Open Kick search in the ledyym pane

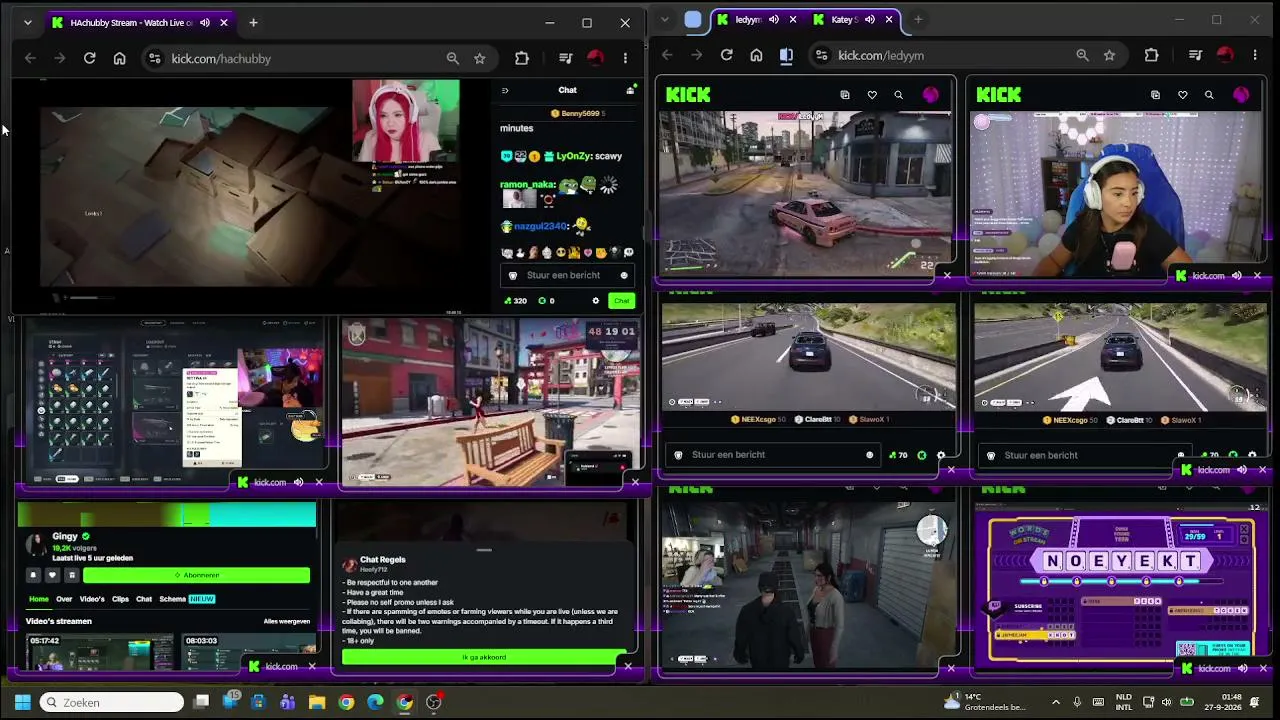pyautogui.click(x=898, y=95)
